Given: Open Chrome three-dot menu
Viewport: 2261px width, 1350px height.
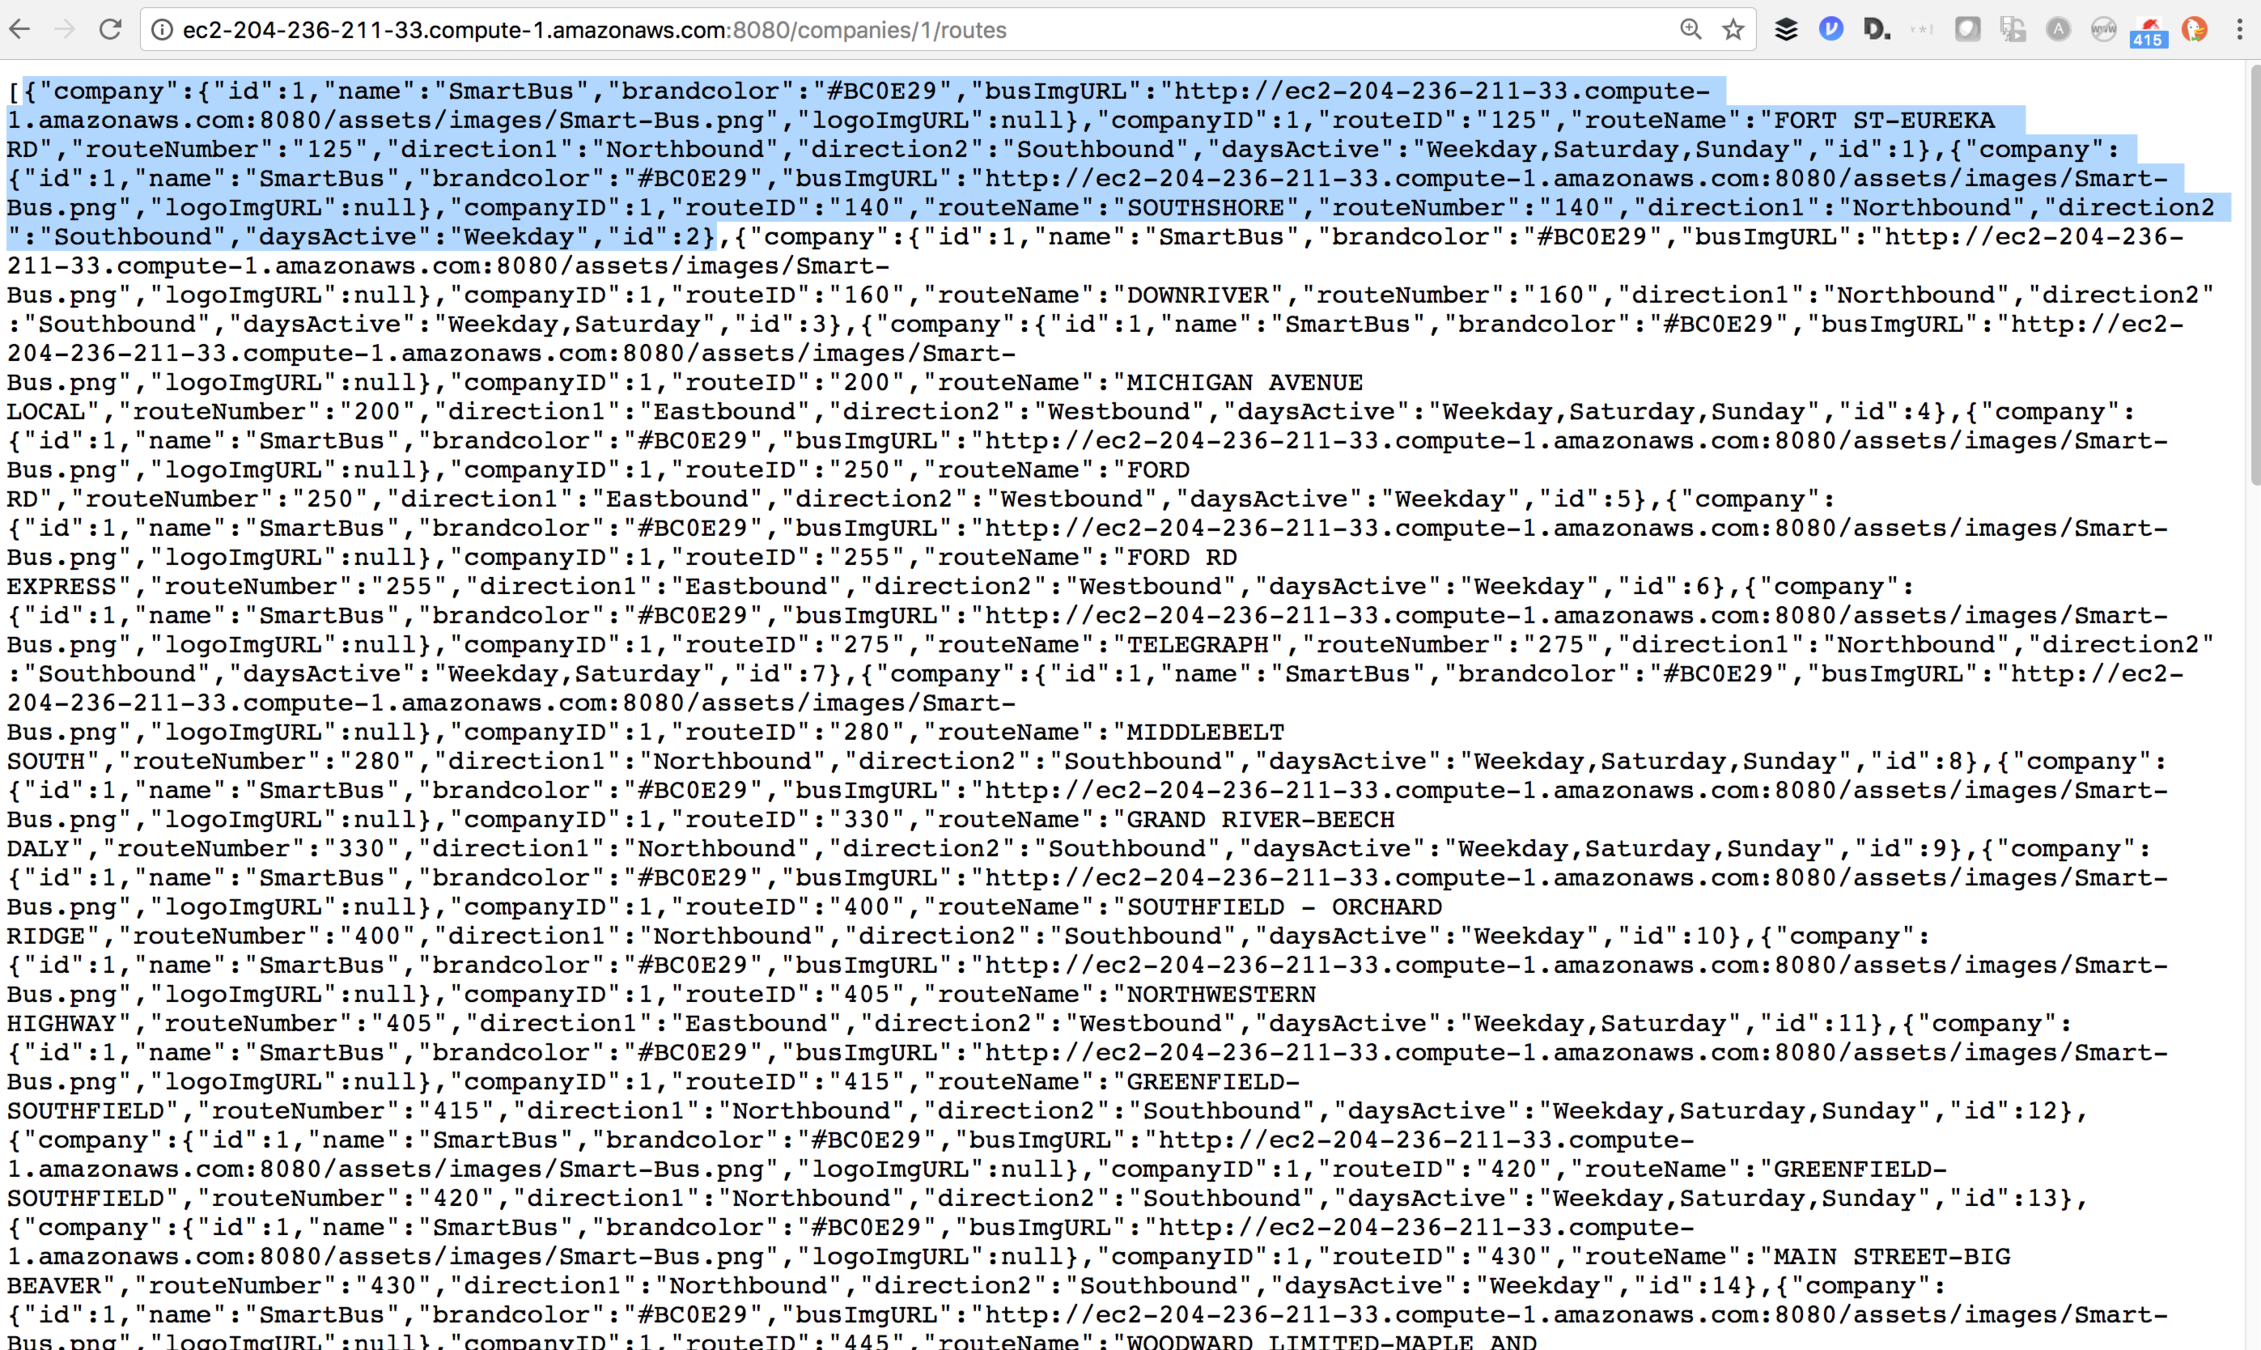Looking at the screenshot, I should coord(2239,30).
